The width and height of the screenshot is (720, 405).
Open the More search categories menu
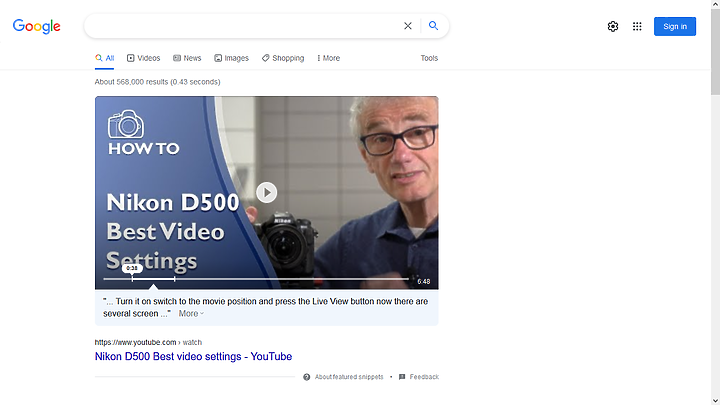328,58
